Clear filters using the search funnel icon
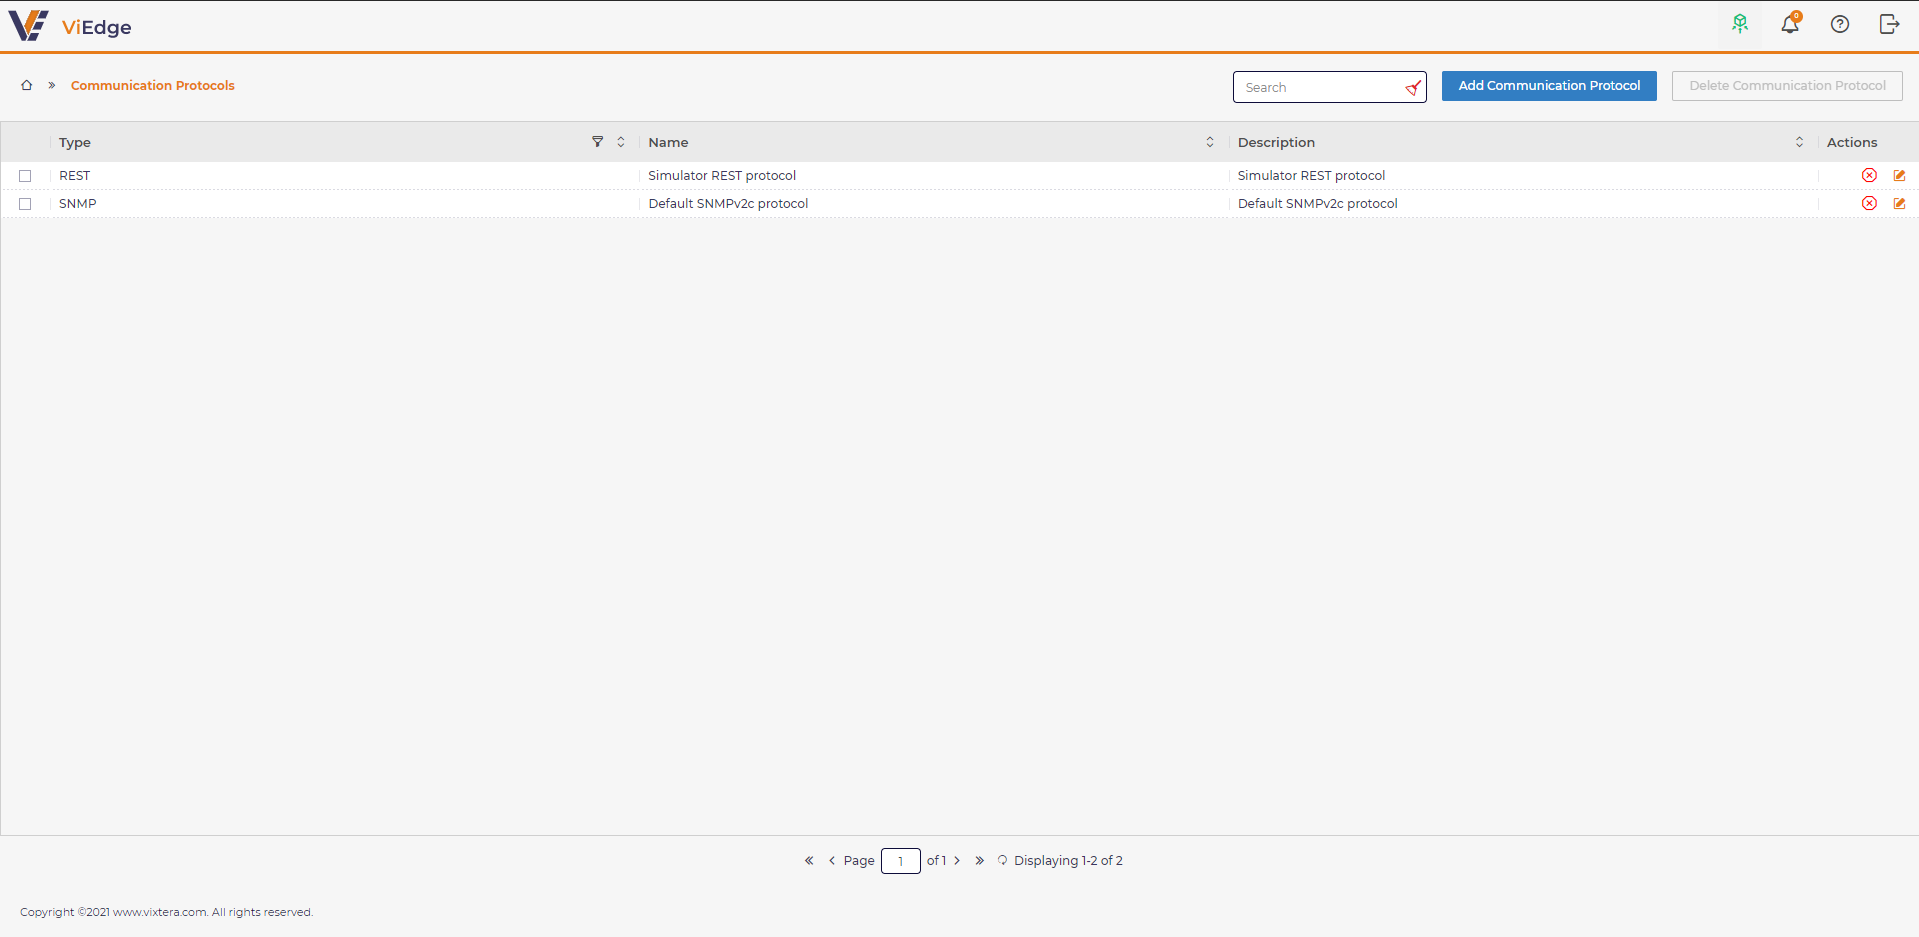 [x=1413, y=88]
